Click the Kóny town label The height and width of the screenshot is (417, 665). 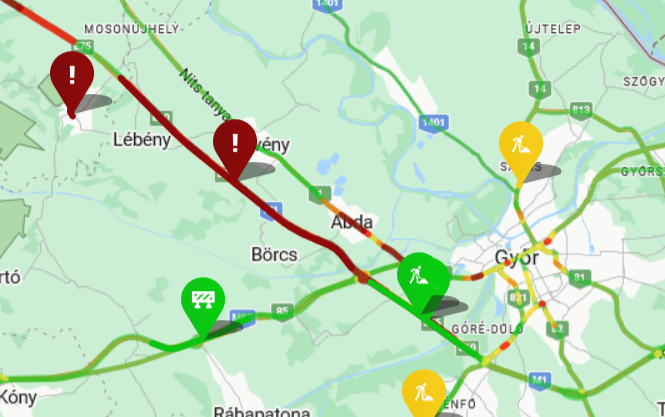click(x=18, y=397)
